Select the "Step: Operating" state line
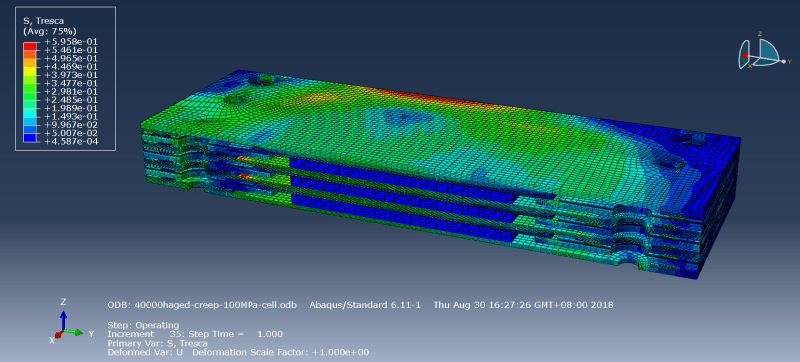The height and width of the screenshot is (362, 800). pyautogui.click(x=143, y=325)
